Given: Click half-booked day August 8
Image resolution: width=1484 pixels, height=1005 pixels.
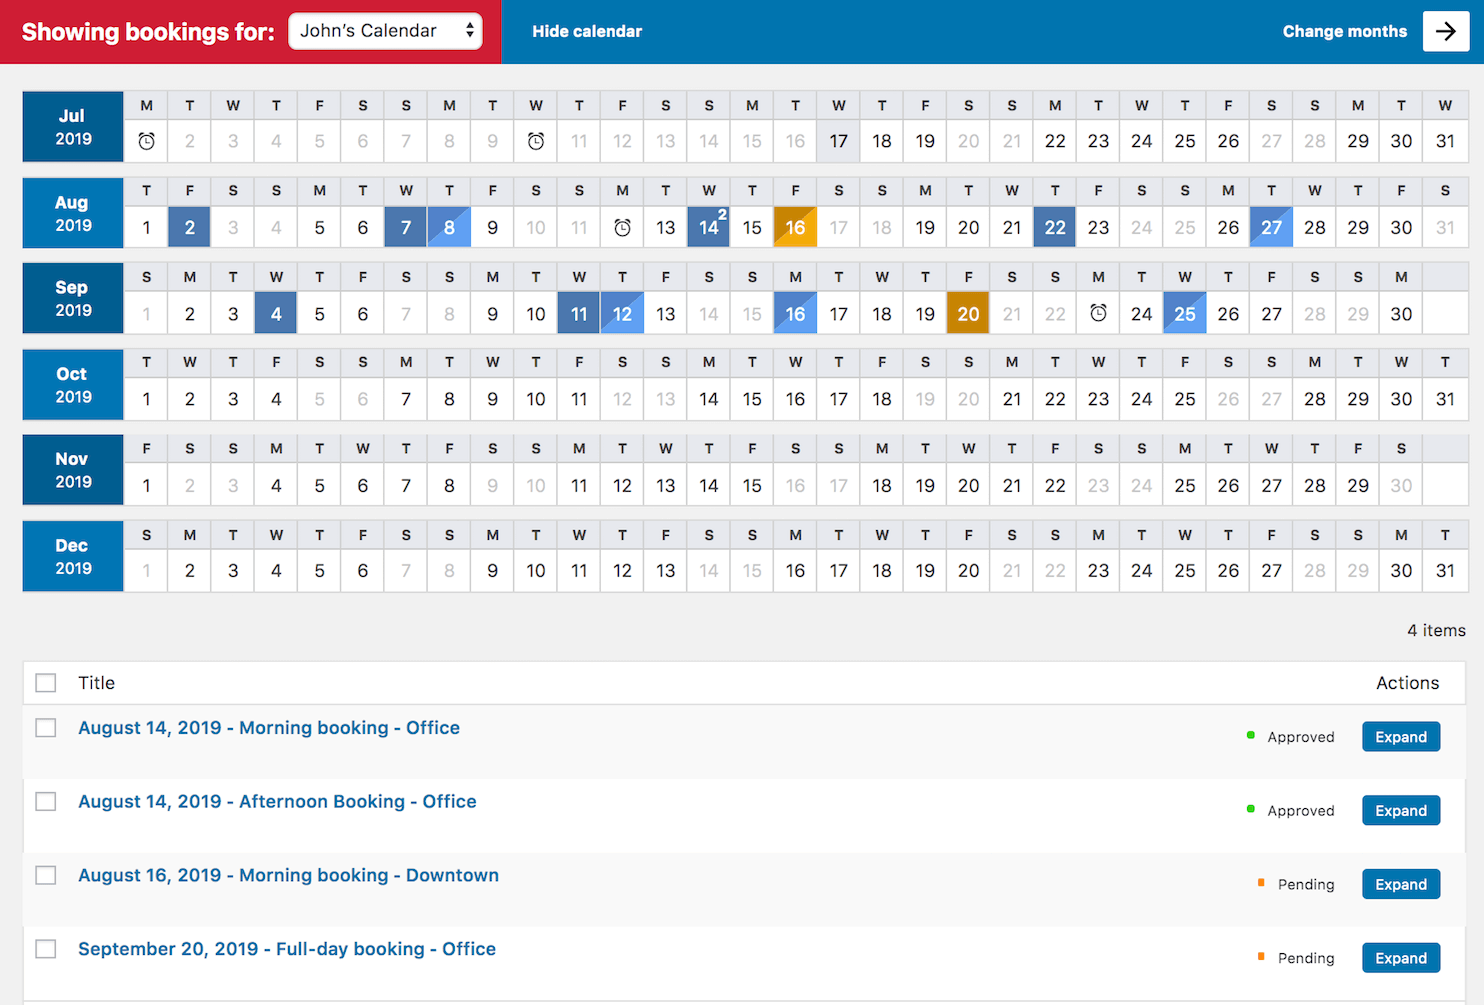Looking at the screenshot, I should coord(449,228).
